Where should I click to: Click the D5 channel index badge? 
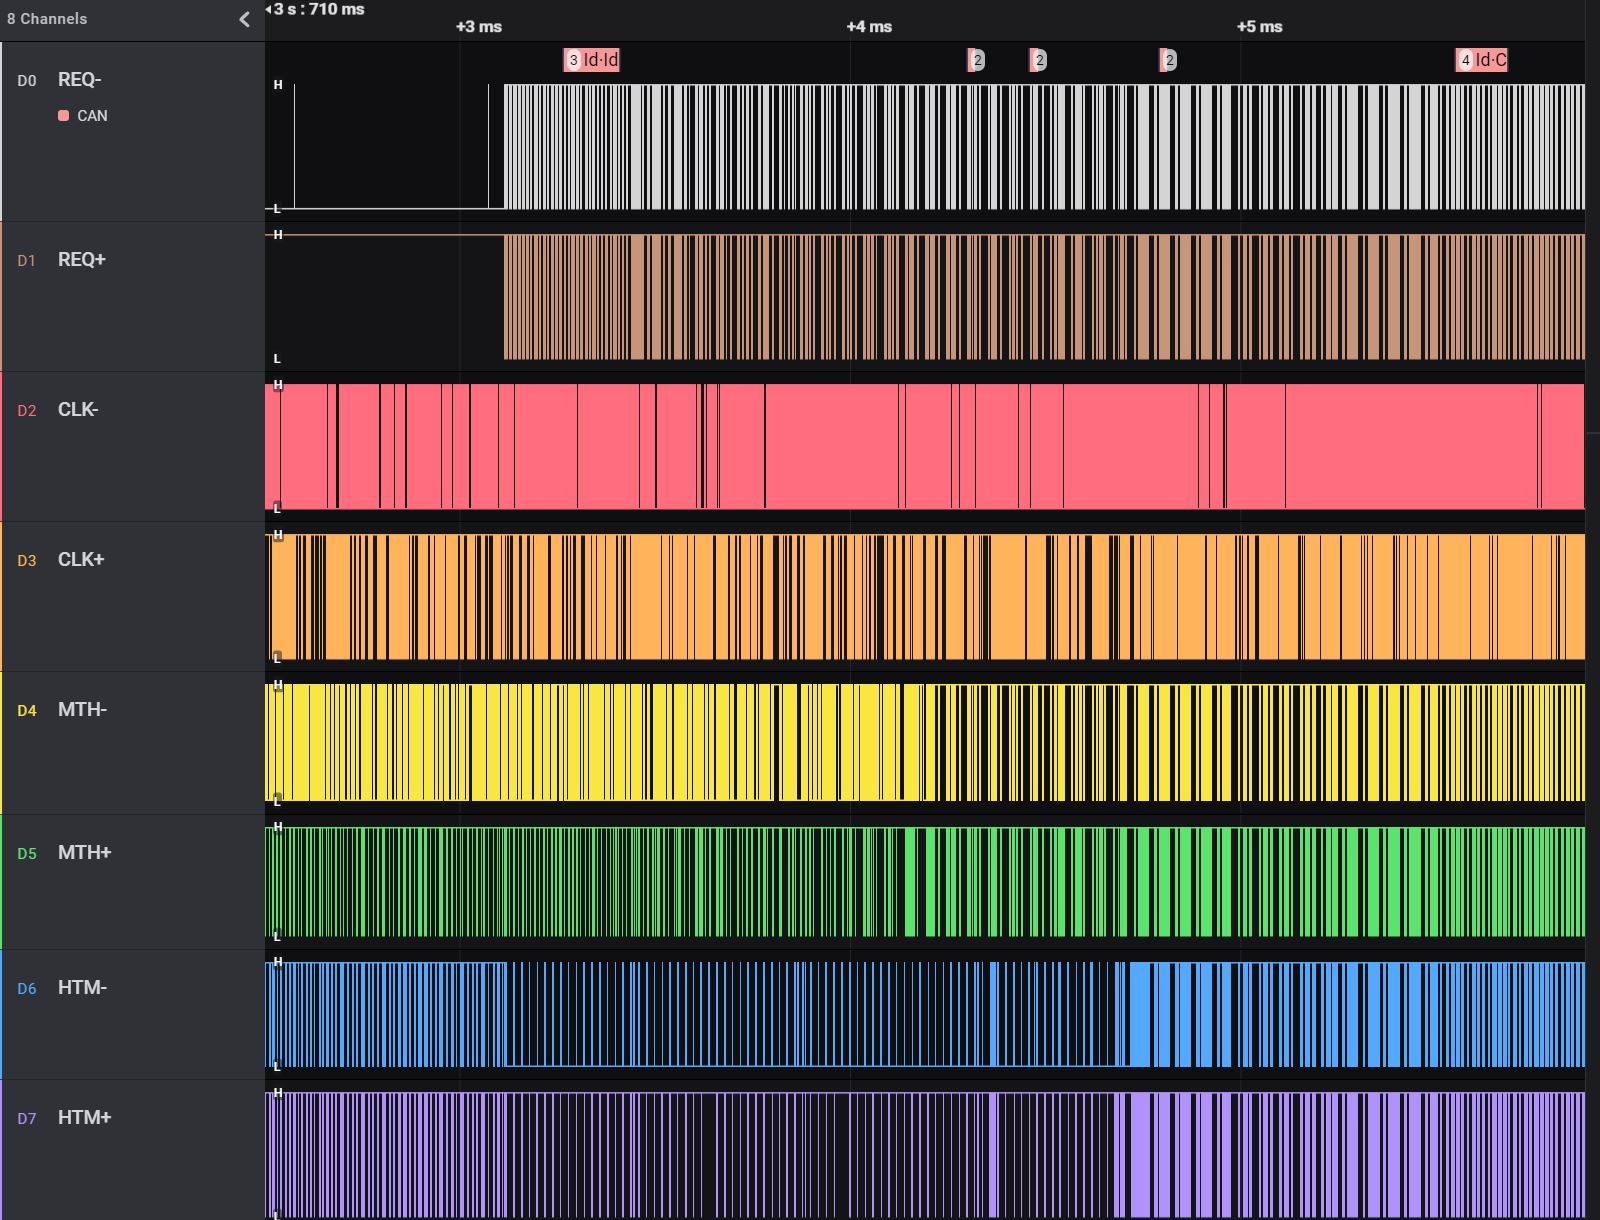click(27, 854)
